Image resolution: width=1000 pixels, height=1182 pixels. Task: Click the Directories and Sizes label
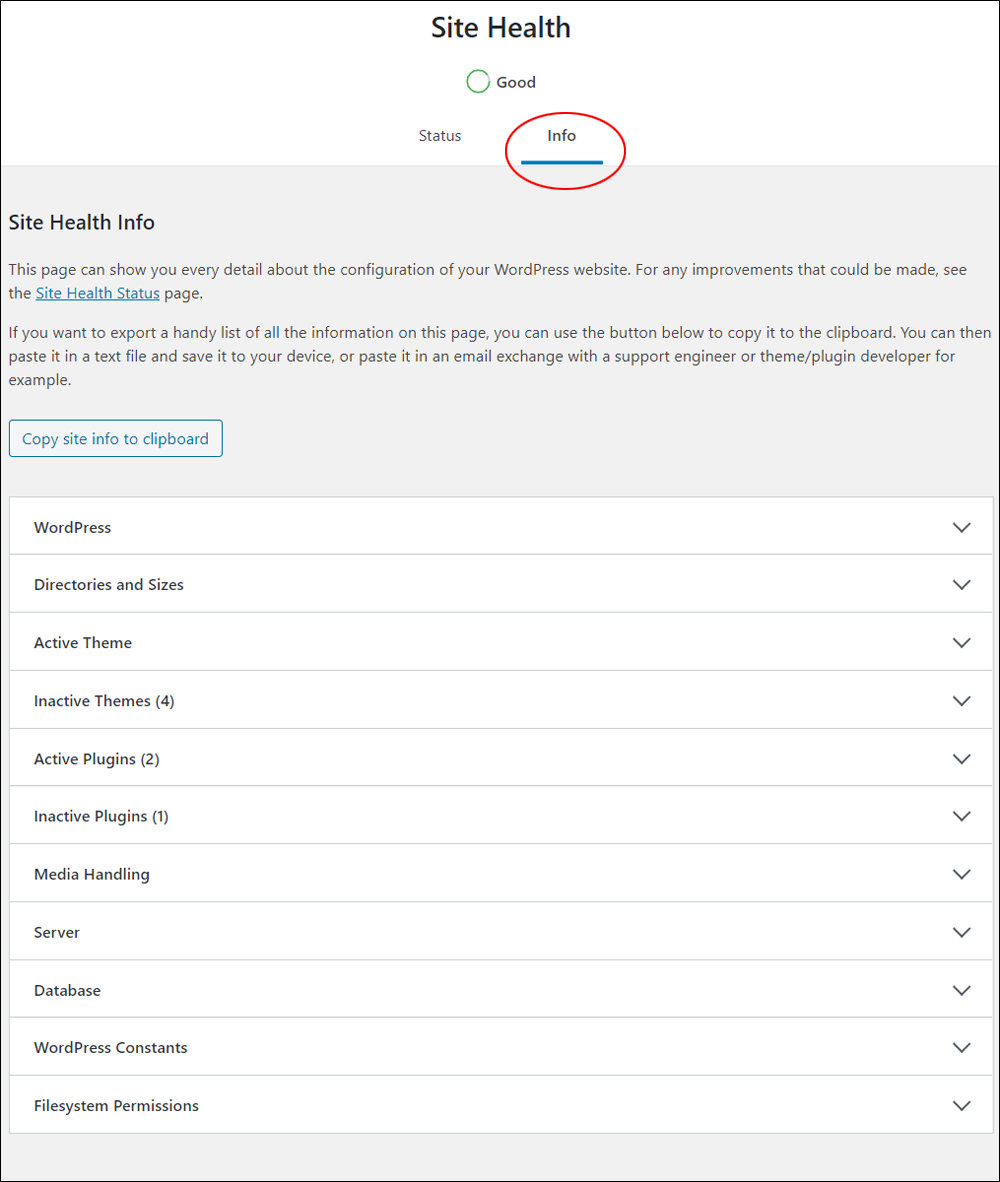click(x=109, y=584)
